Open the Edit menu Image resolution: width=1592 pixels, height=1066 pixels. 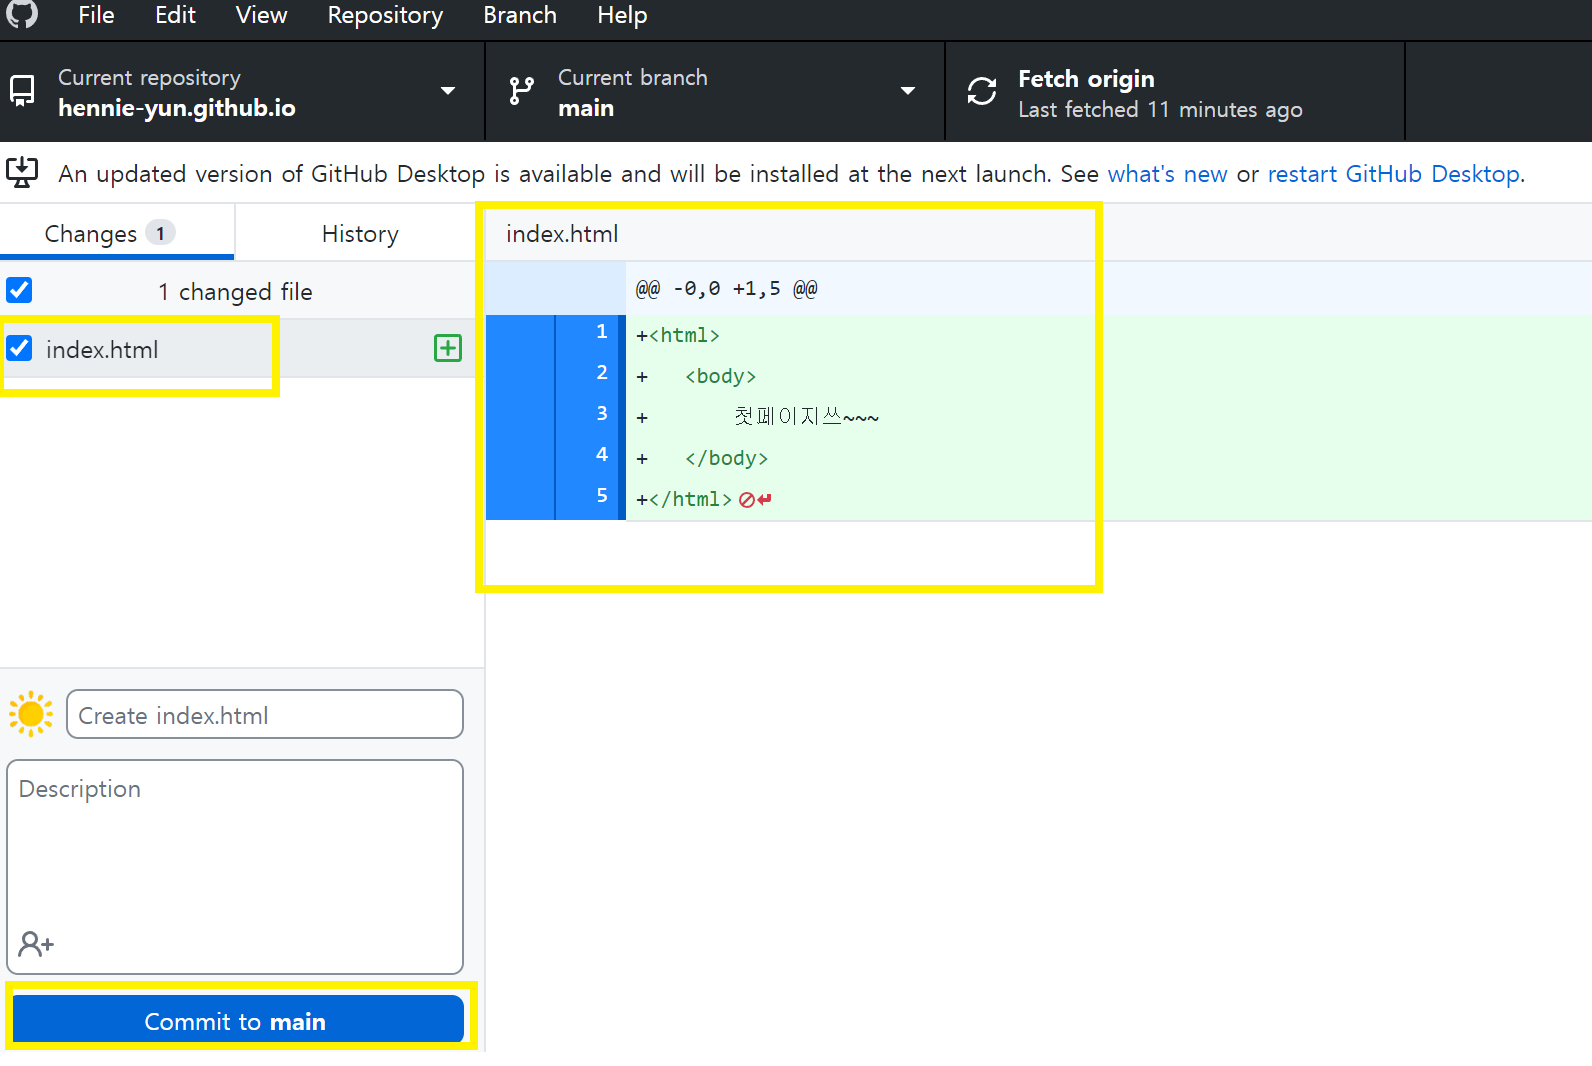pos(175,15)
